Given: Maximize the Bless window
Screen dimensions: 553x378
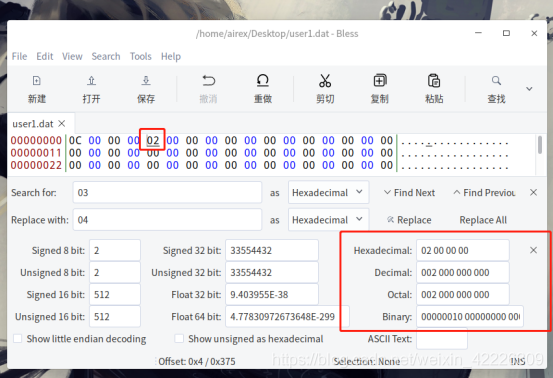Looking at the screenshot, I should pyautogui.click(x=506, y=33).
